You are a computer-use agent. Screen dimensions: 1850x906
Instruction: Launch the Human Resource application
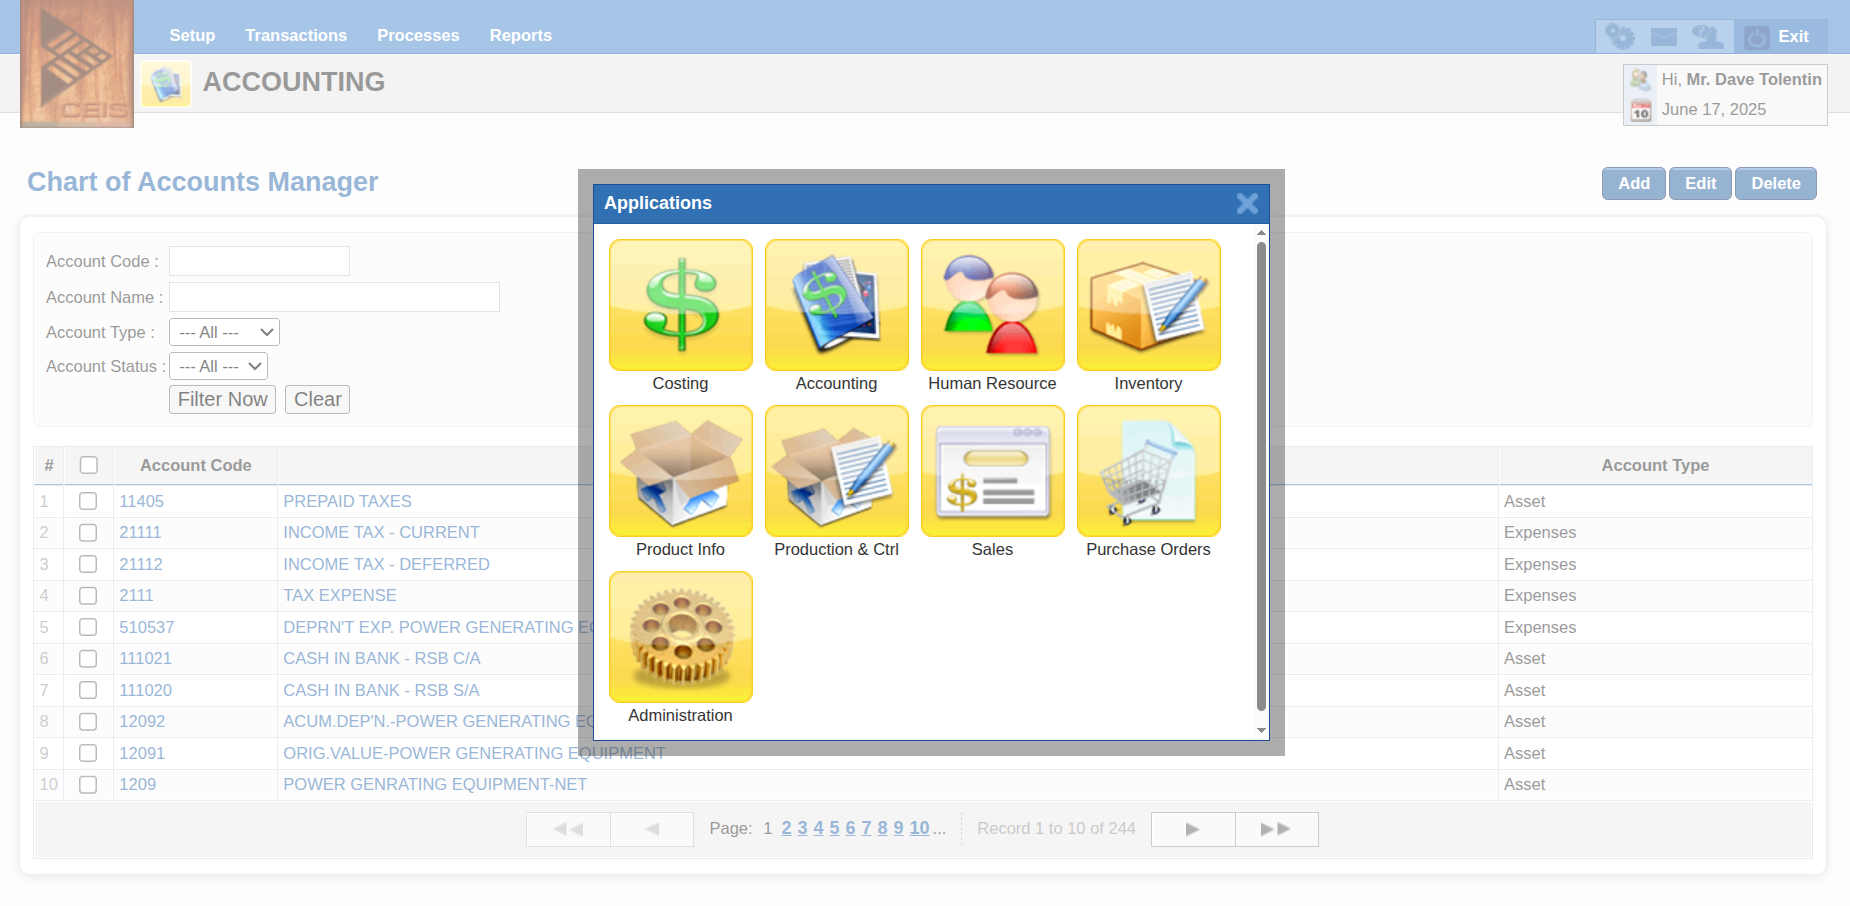pos(992,306)
